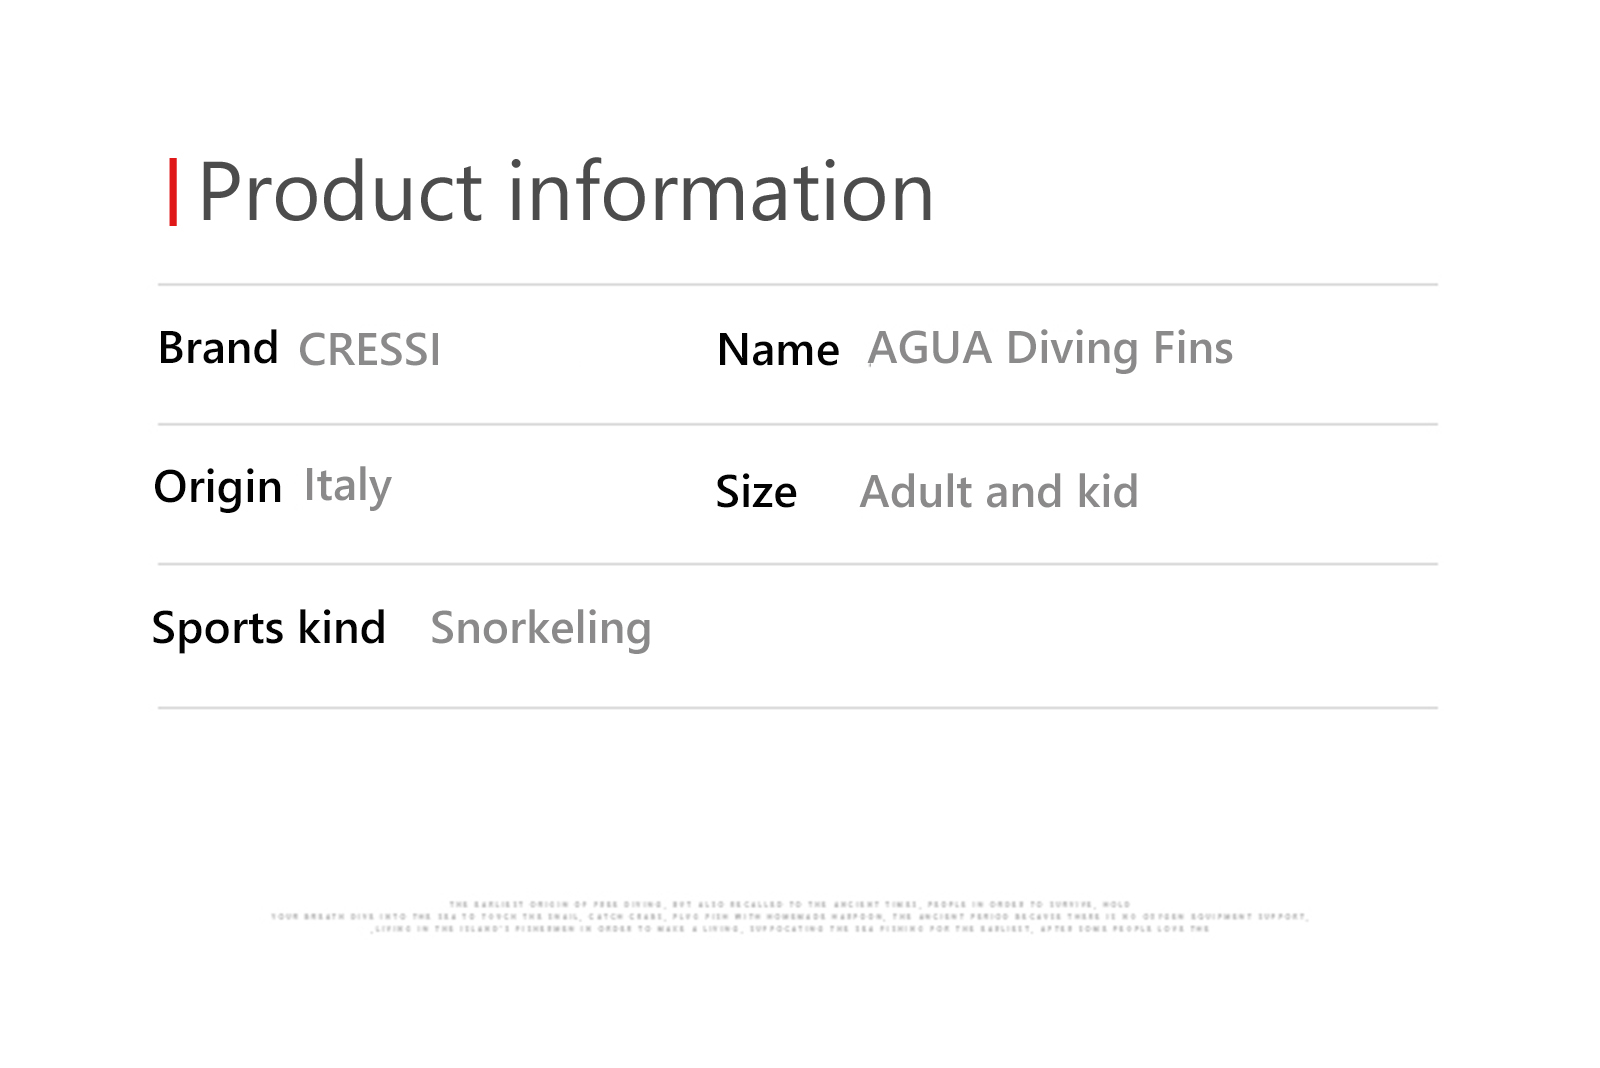1600x1068 pixels.
Task: Click the divider line under Origin row
Action: point(798,564)
